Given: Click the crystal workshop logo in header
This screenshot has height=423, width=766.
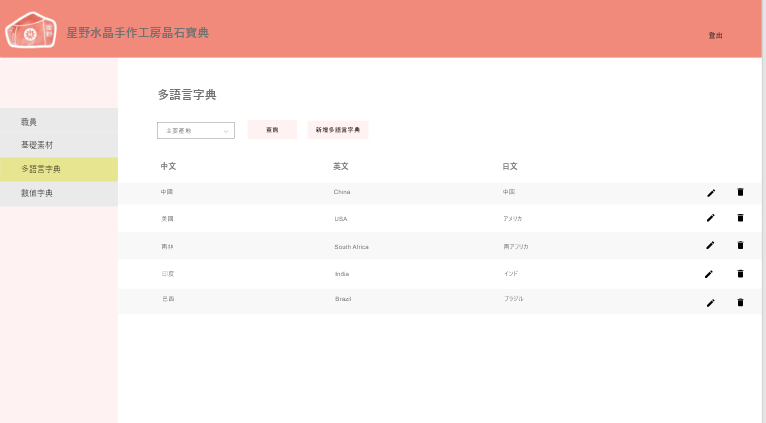Looking at the screenshot, I should (31, 31).
